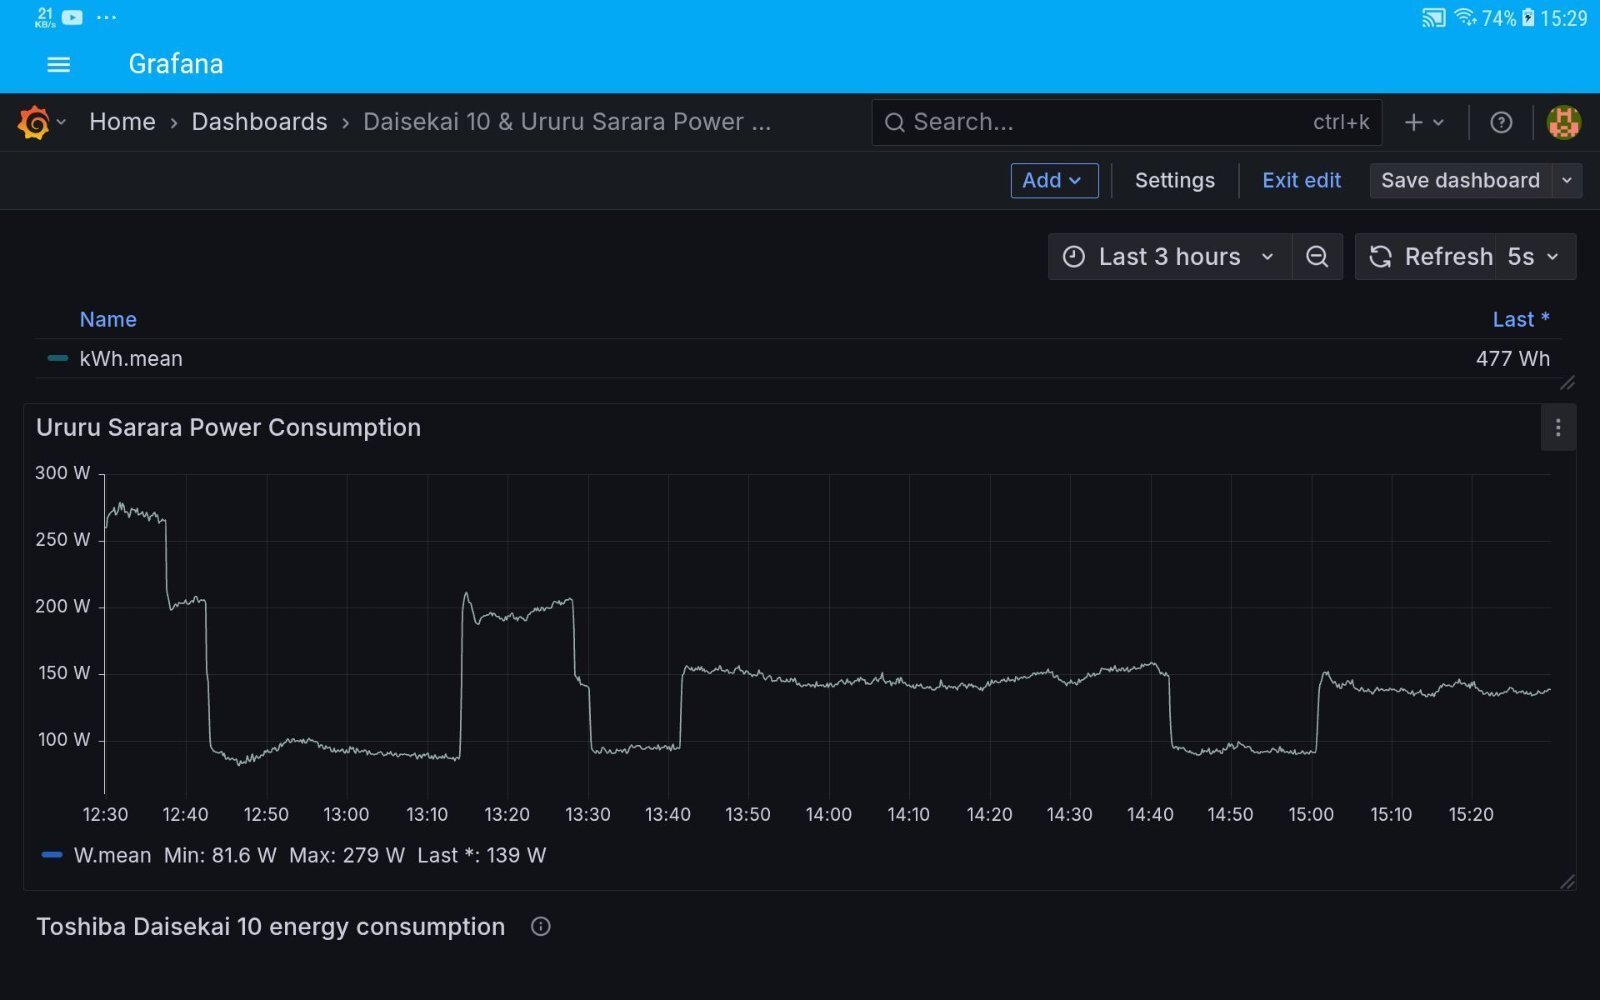Click the Grafana logo icon

click(33, 122)
